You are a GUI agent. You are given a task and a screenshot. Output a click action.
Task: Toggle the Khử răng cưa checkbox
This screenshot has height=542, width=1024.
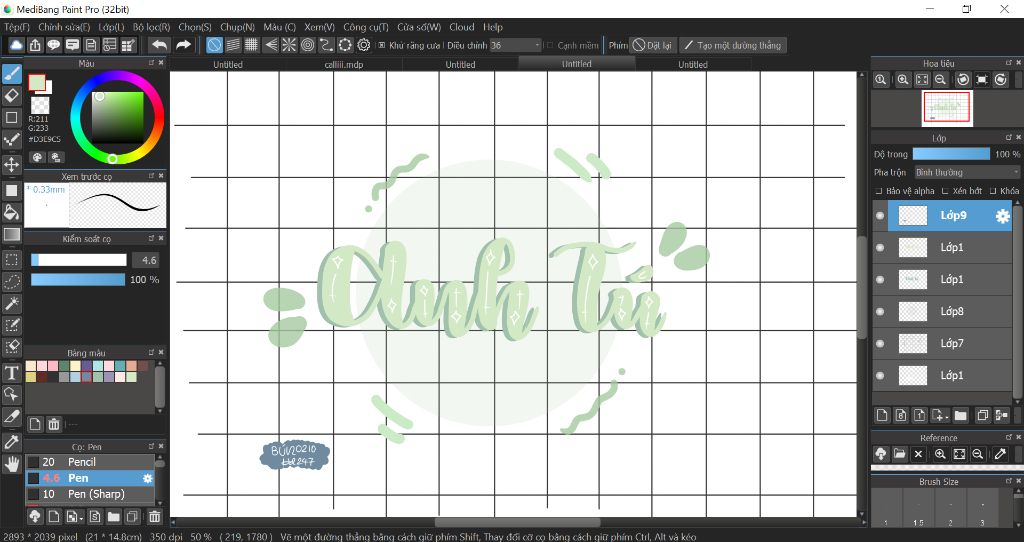point(382,46)
